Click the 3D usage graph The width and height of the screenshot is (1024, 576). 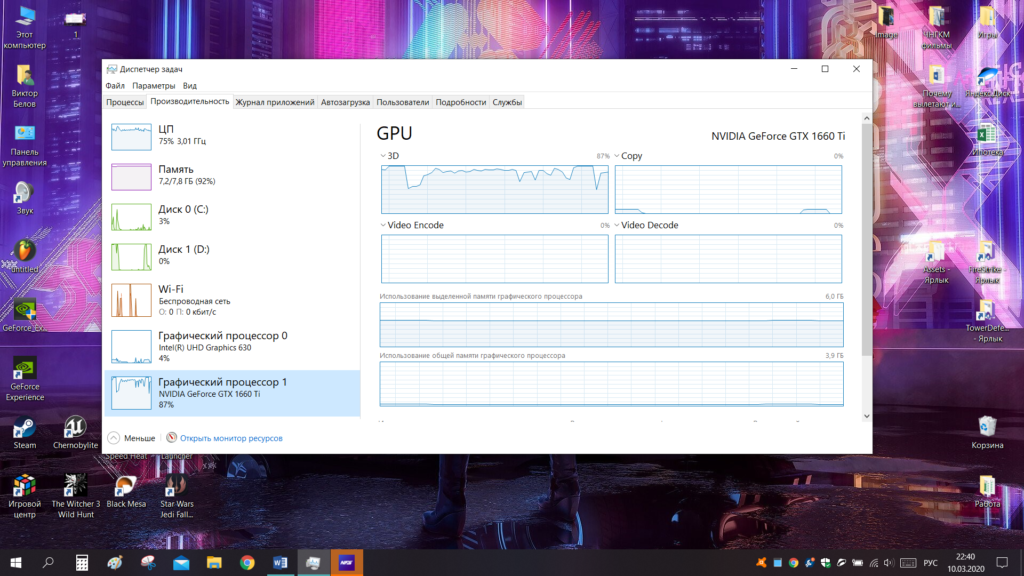[494, 189]
